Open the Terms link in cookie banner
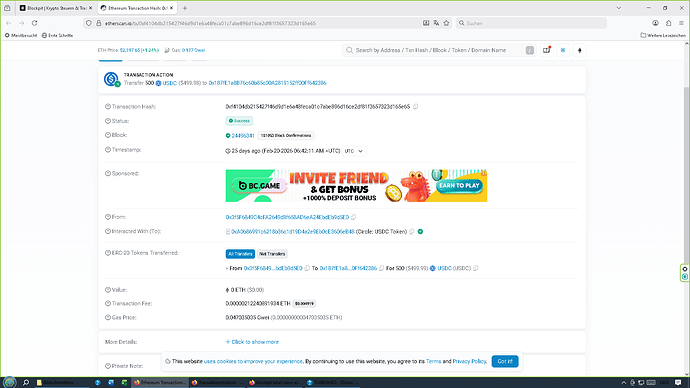The image size is (690, 388). (x=433, y=361)
